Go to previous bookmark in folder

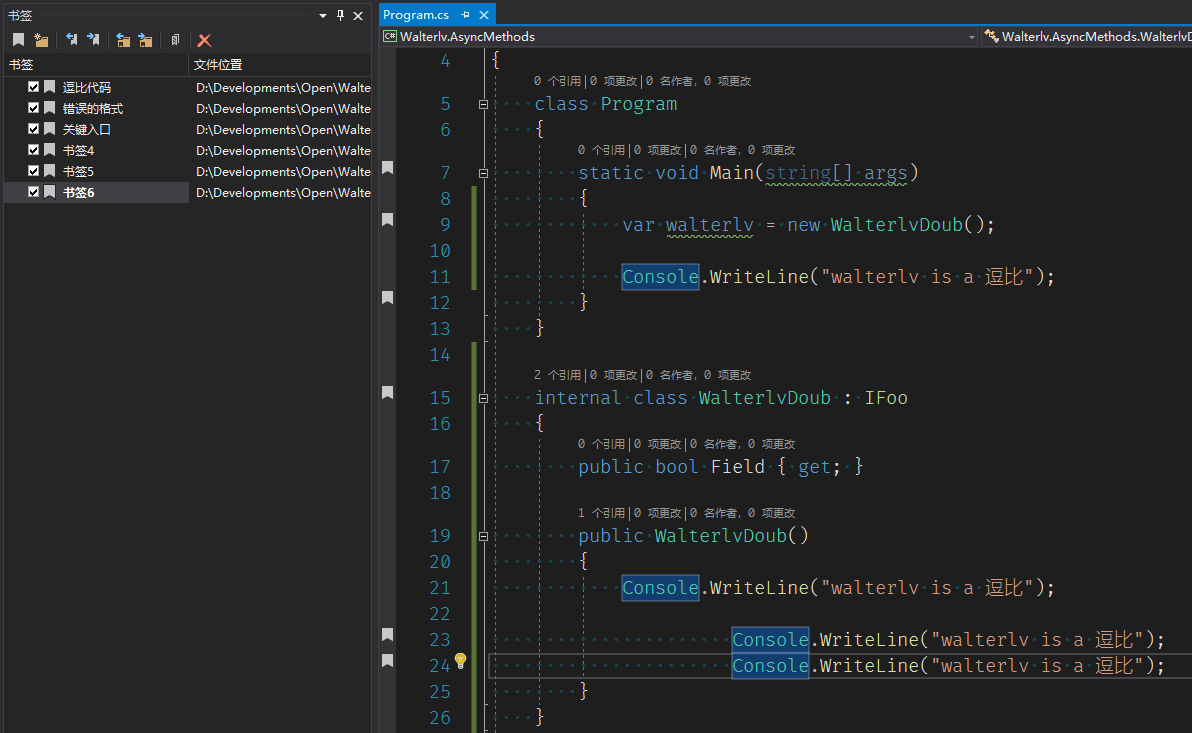click(123, 40)
